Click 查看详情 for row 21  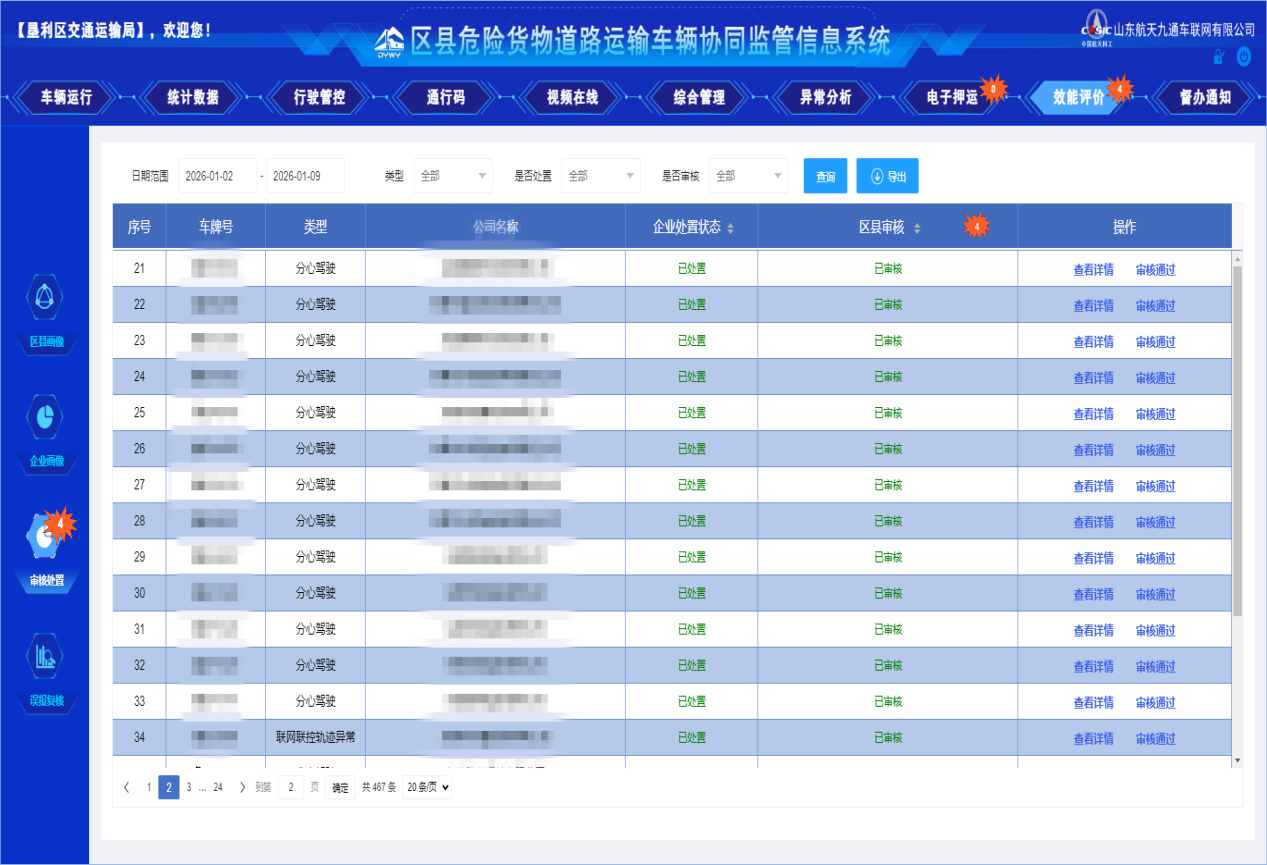1093,270
